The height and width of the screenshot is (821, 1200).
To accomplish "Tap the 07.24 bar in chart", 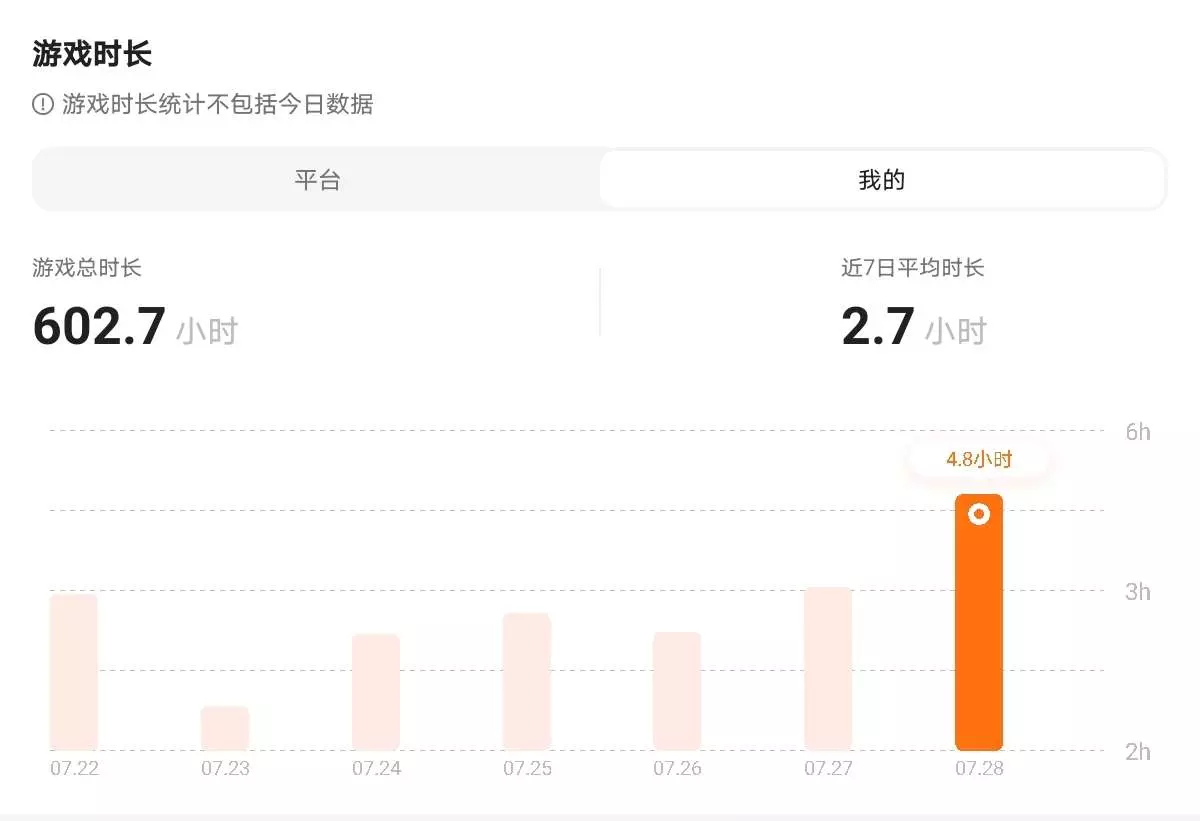I will (376, 692).
